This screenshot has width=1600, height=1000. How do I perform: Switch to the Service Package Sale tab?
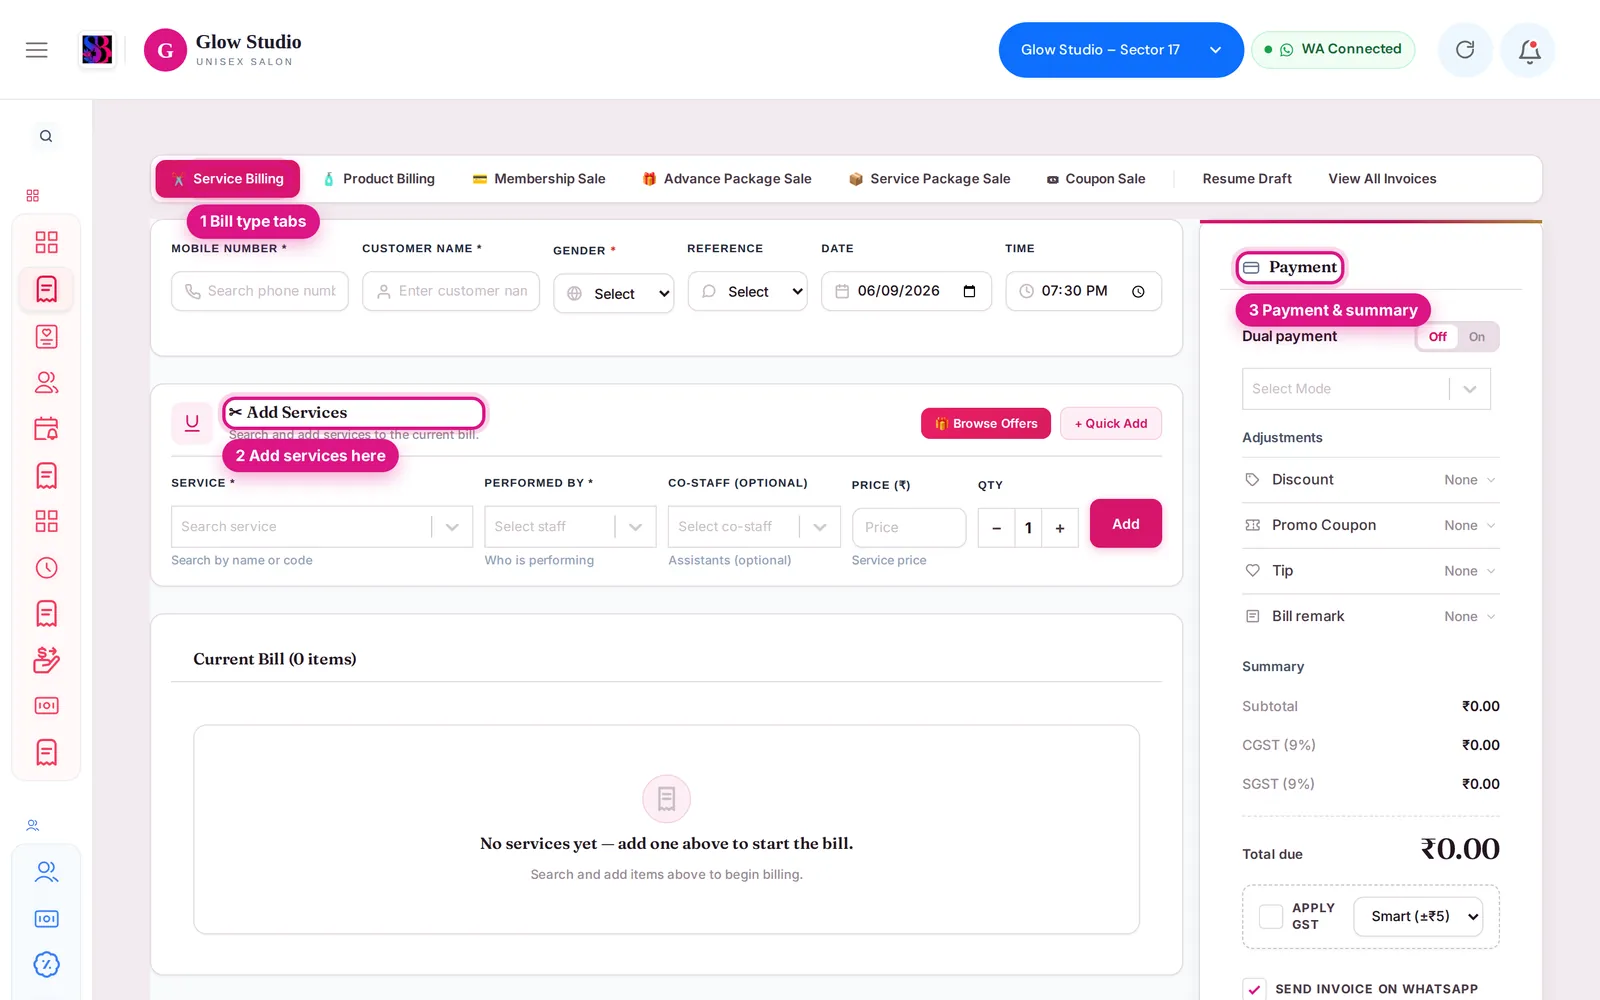pyautogui.click(x=930, y=179)
